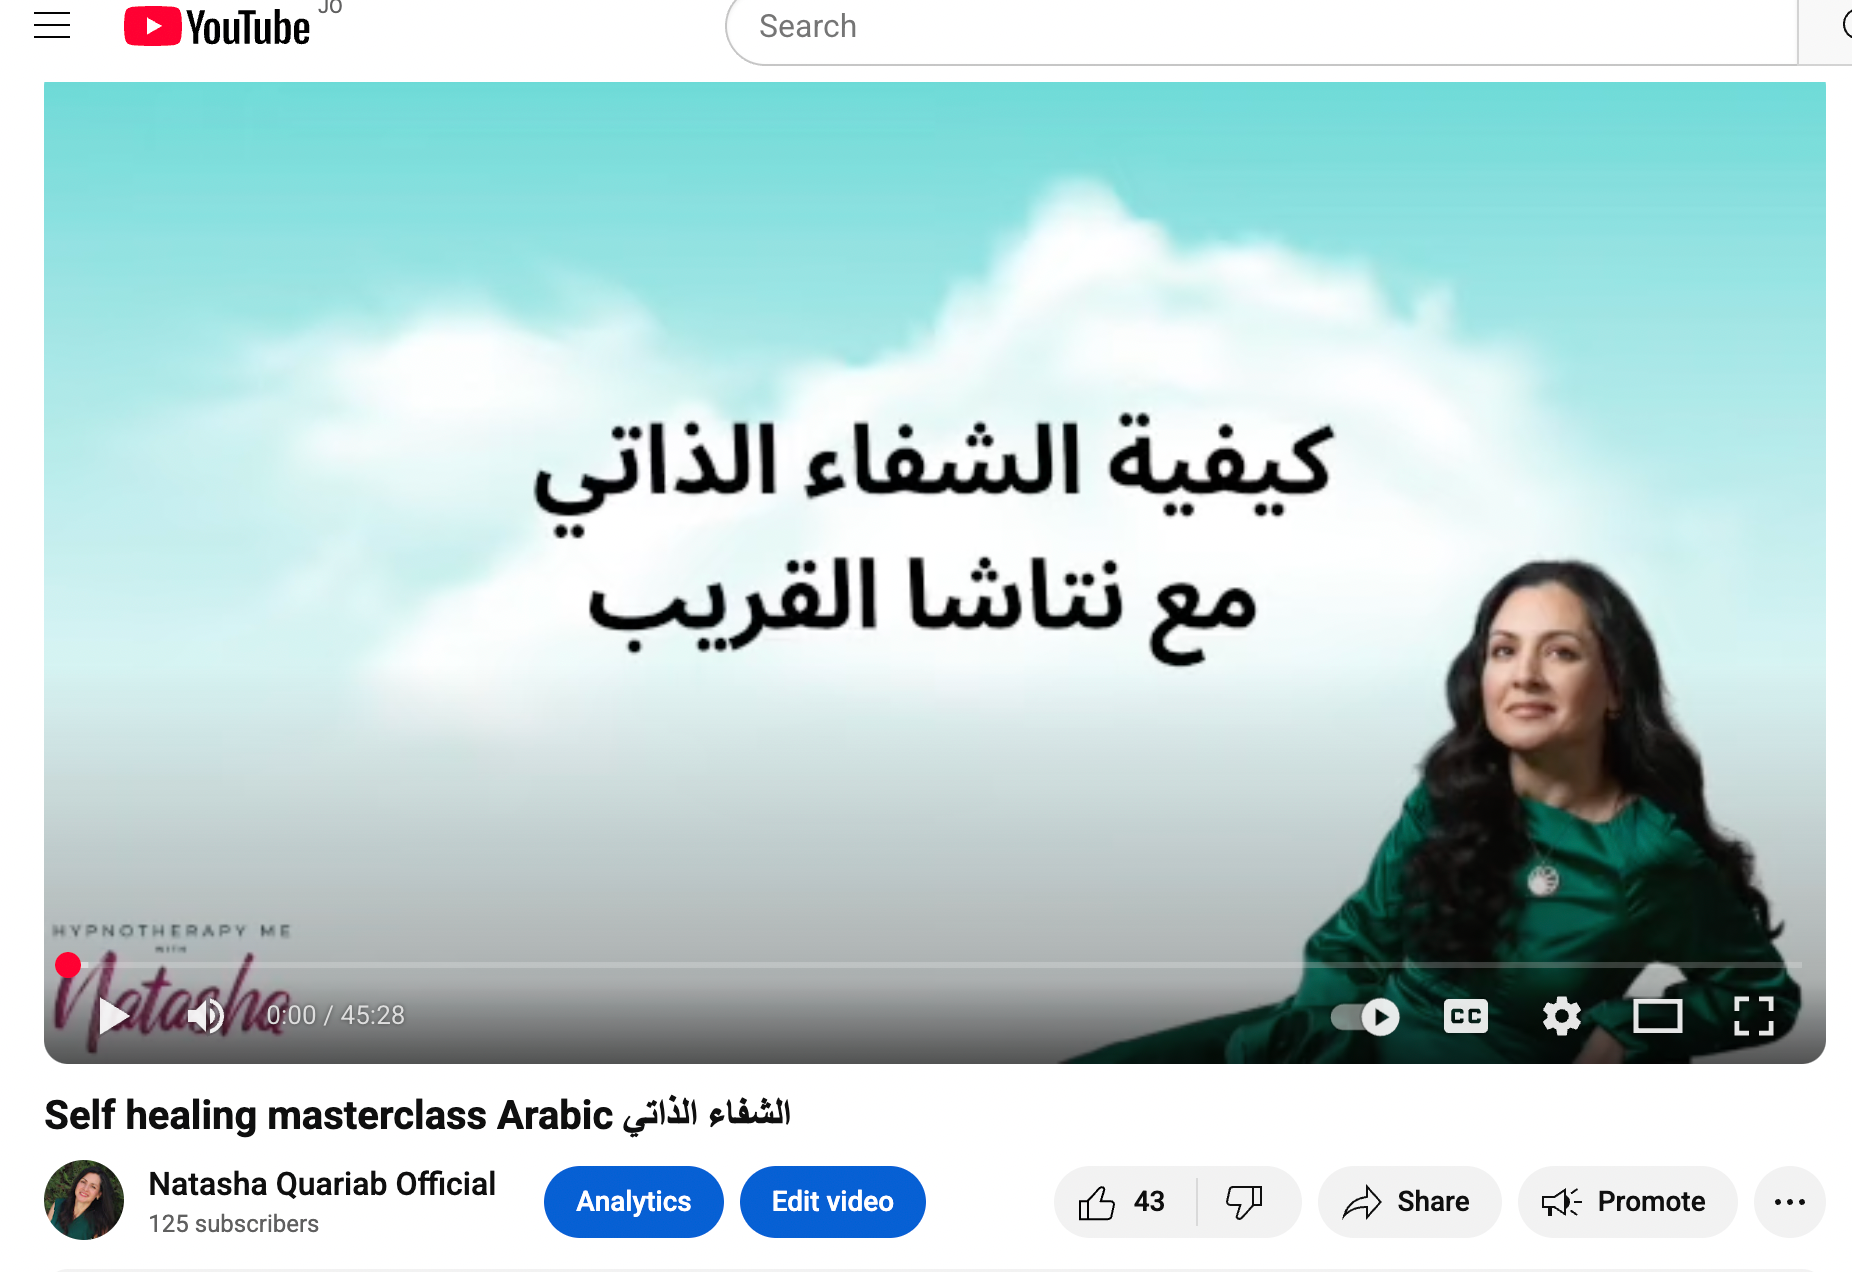The width and height of the screenshot is (1852, 1272).
Task: Dislike the video with thumbs down
Action: tap(1245, 1202)
